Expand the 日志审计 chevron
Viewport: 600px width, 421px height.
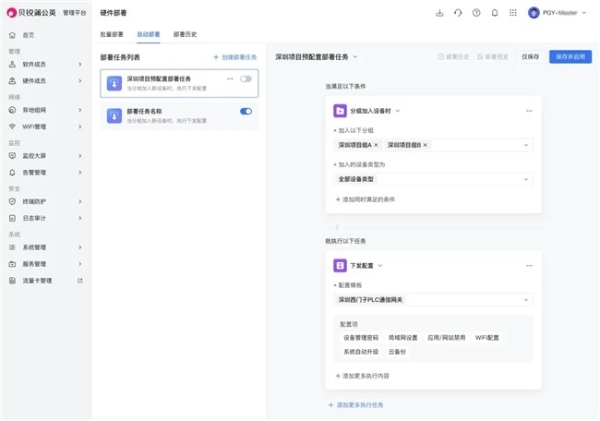click(x=80, y=218)
